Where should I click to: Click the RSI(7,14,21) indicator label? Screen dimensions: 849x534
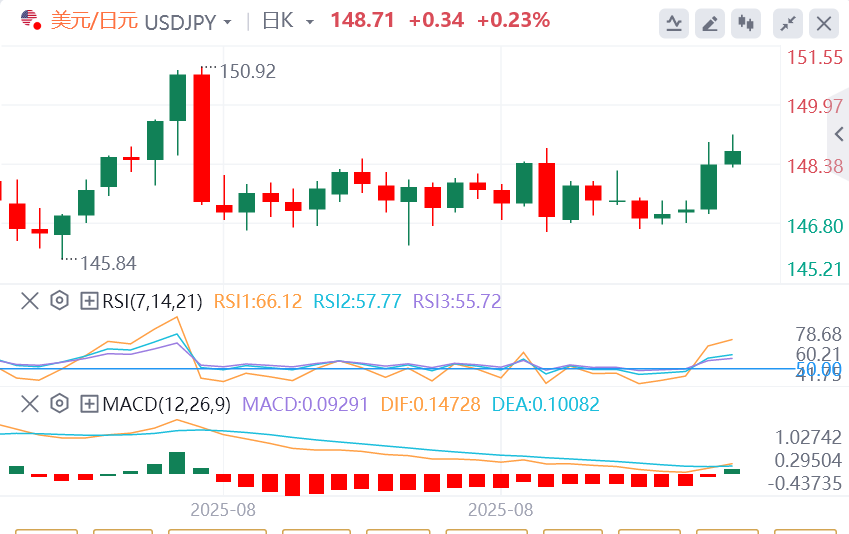click(x=152, y=300)
